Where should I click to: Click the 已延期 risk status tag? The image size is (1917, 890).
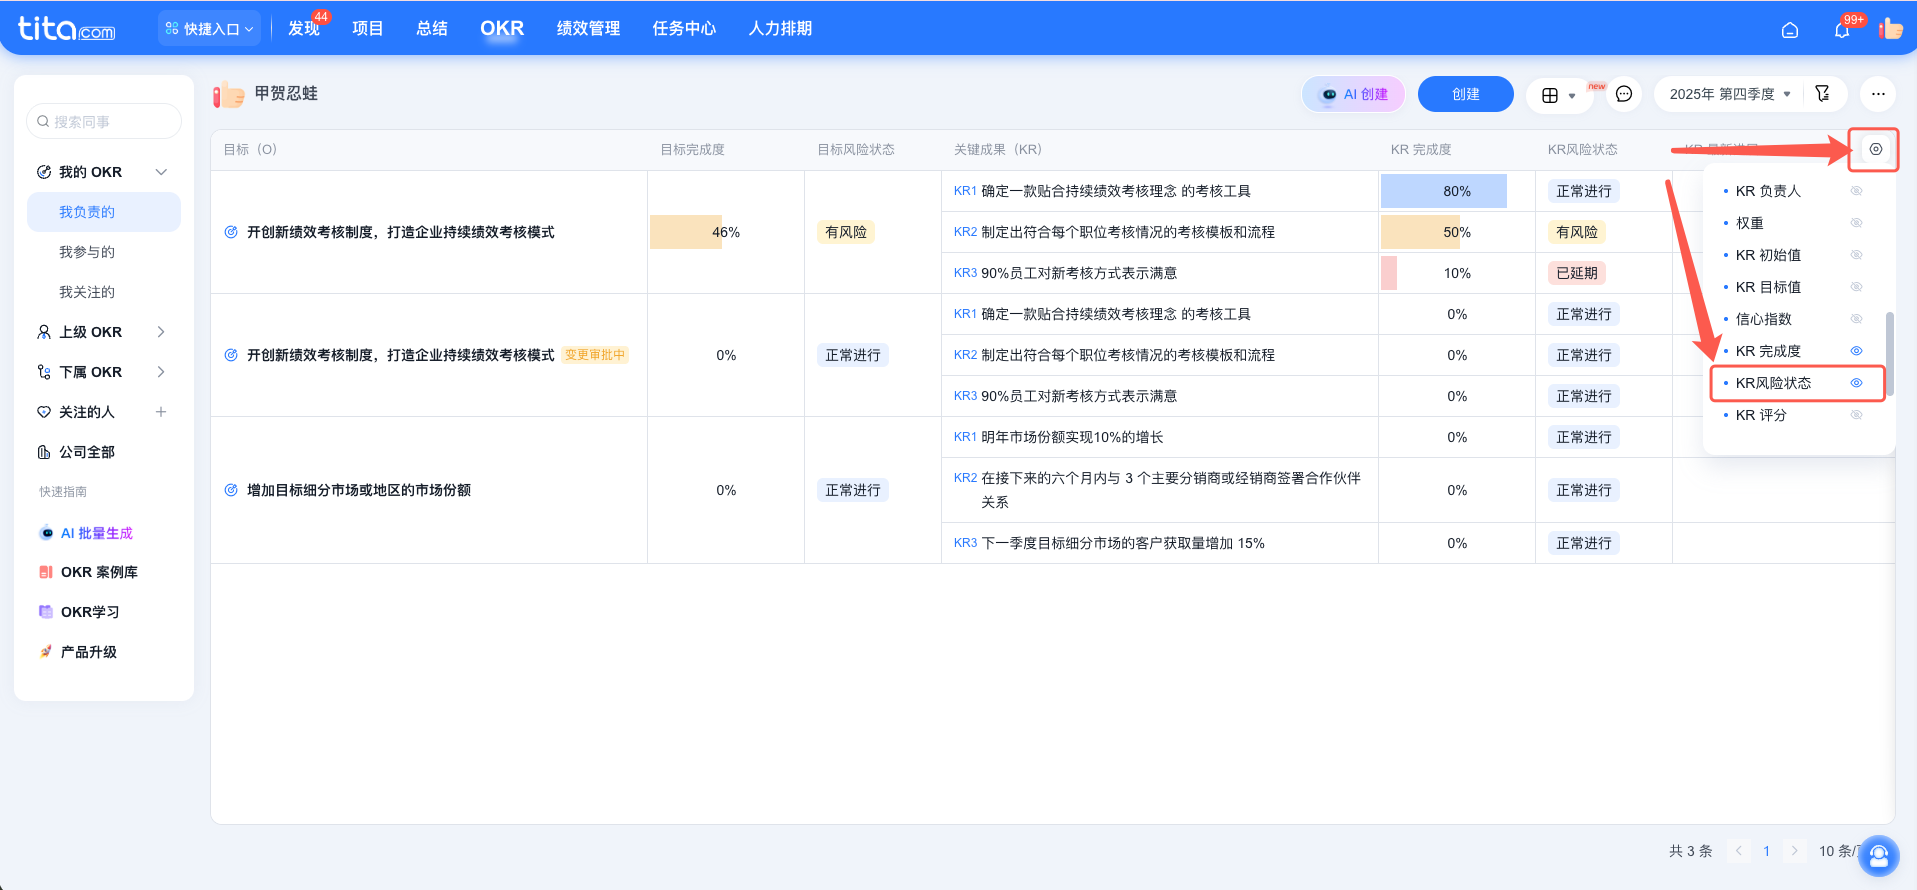(1577, 273)
